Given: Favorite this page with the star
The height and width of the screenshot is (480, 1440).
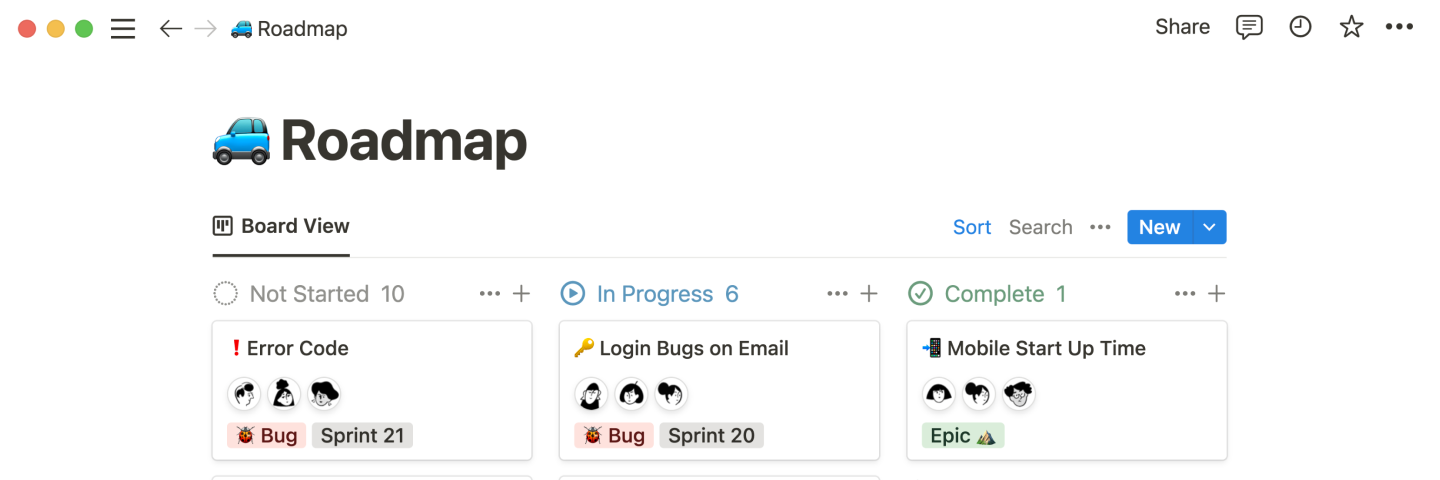Looking at the screenshot, I should pyautogui.click(x=1351, y=27).
